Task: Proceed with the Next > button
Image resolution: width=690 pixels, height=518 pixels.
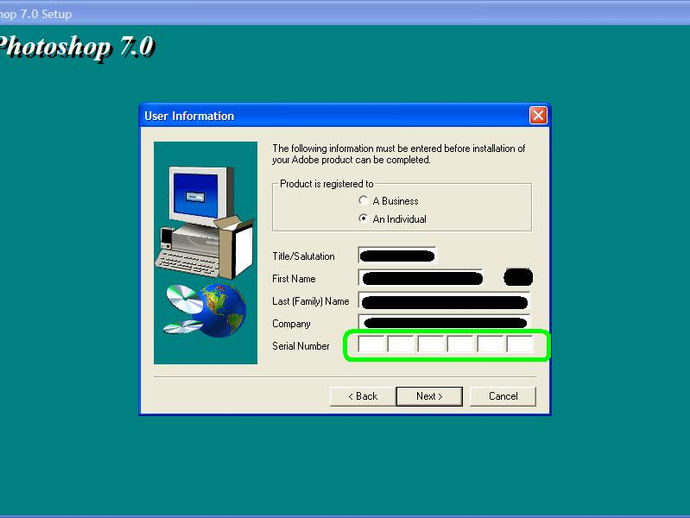Action: pos(429,397)
